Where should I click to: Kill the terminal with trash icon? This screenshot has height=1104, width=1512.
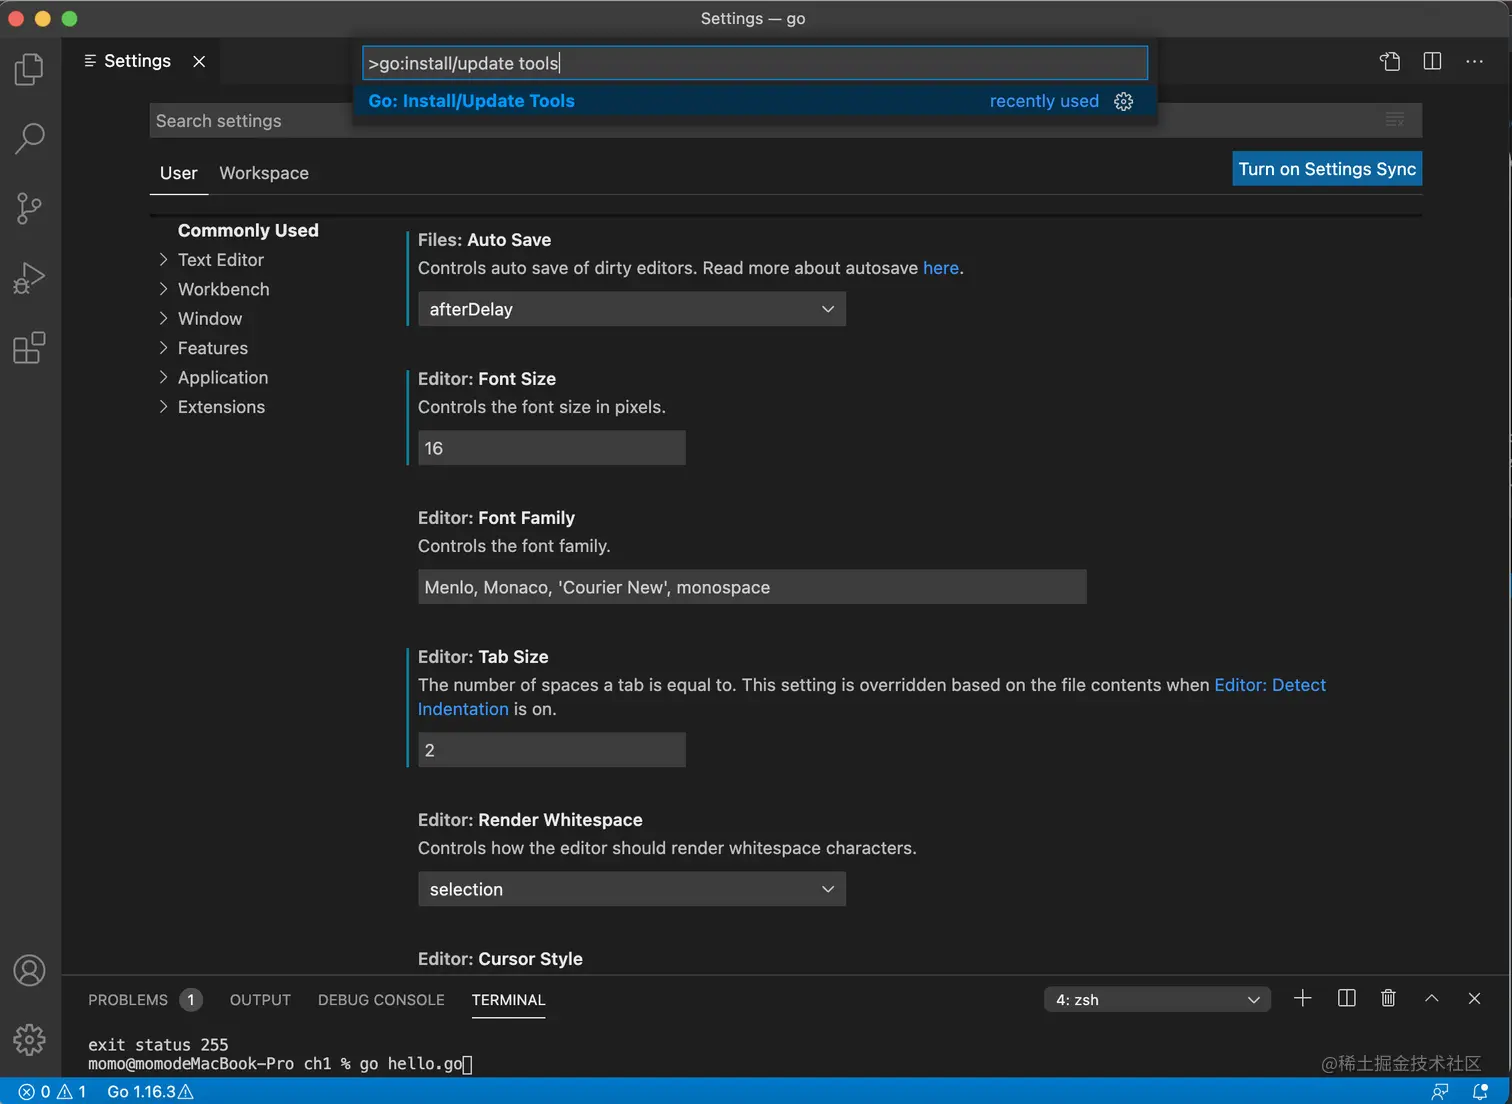pyautogui.click(x=1388, y=998)
